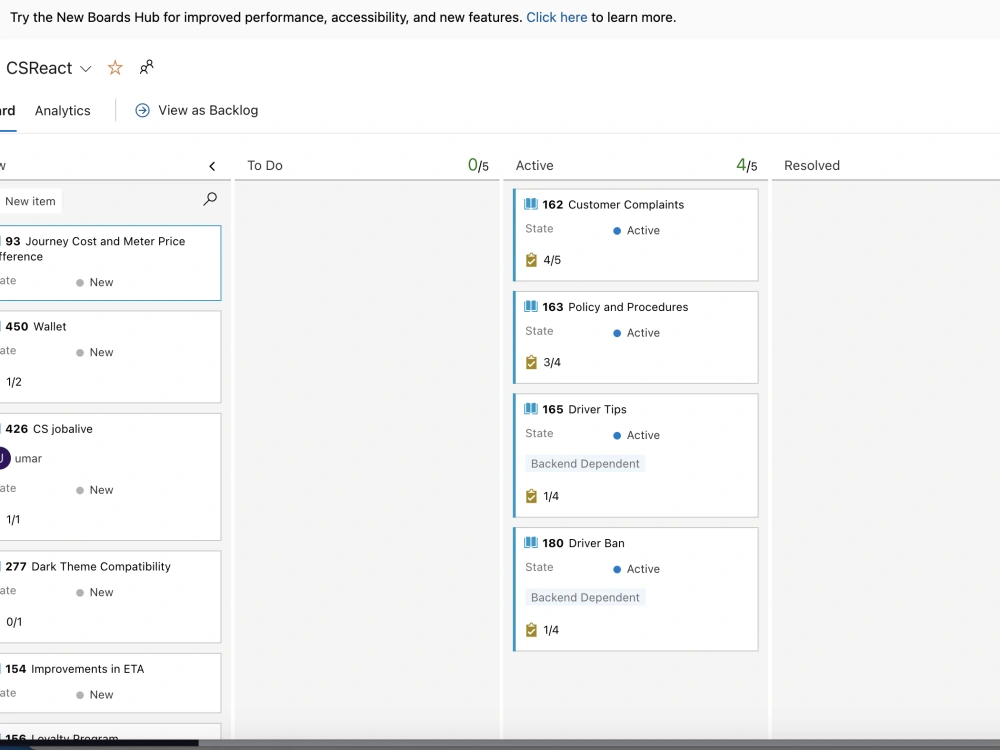Viewport: 1000px width, 750px height.
Task: Collapse the New column with chevron
Action: pyautogui.click(x=212, y=166)
